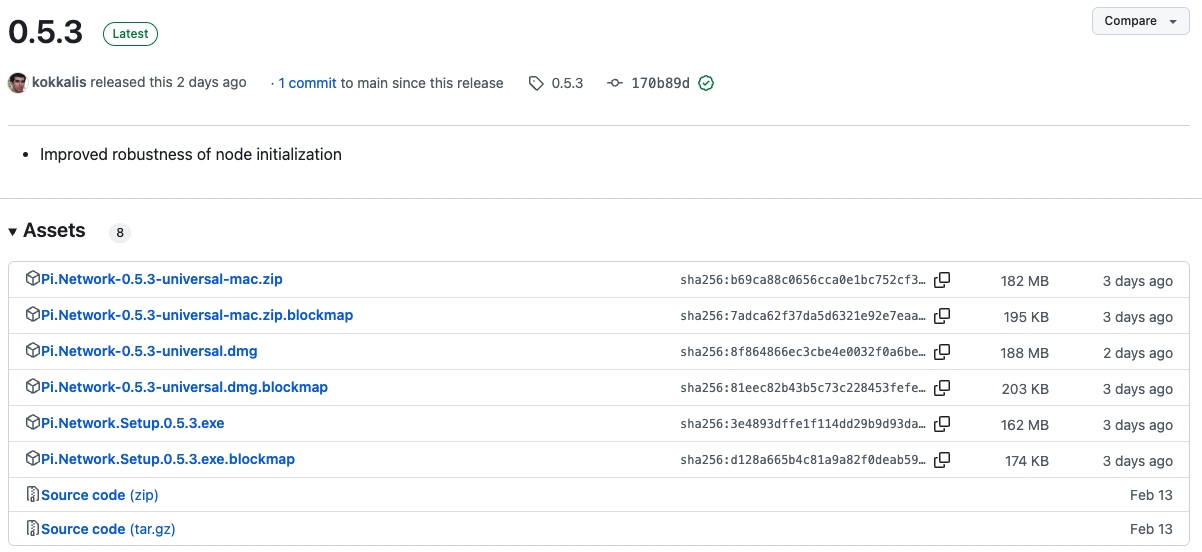This screenshot has height=552, width=1202.
Task: Download Pi.Network-0.5.3-universal.dmg
Action: tap(149, 351)
